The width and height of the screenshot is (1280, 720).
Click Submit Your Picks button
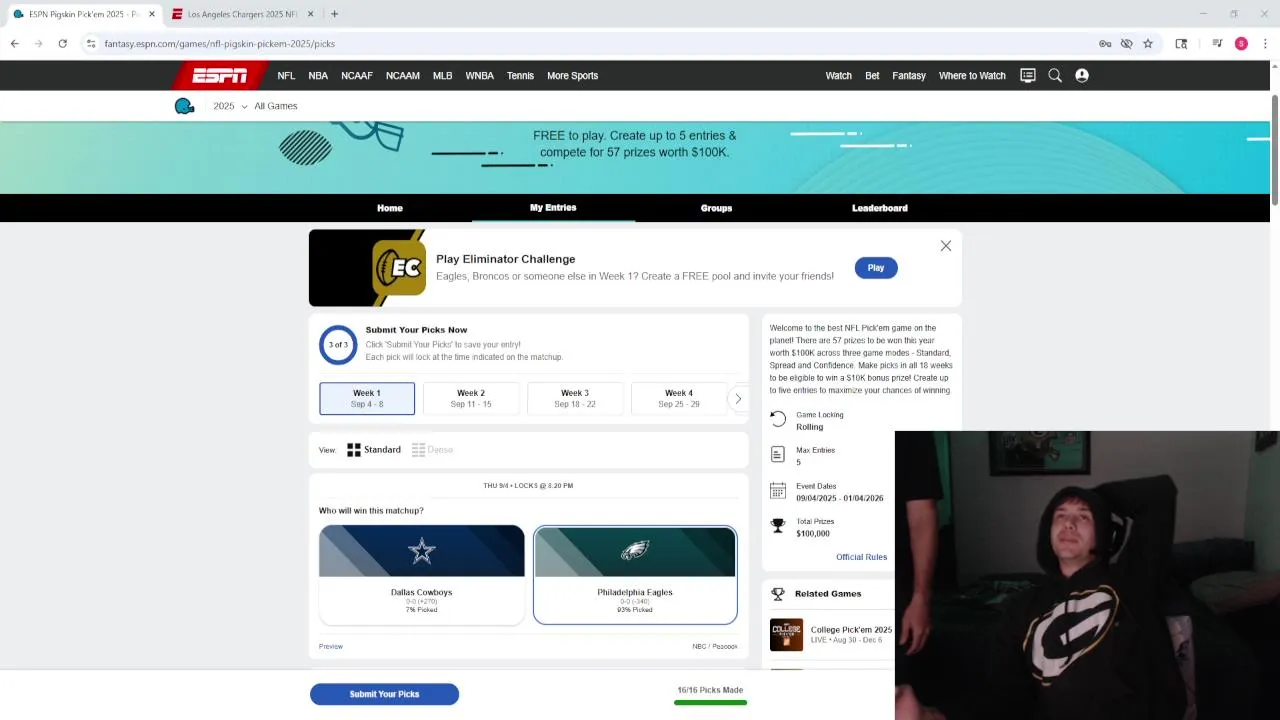(x=384, y=694)
